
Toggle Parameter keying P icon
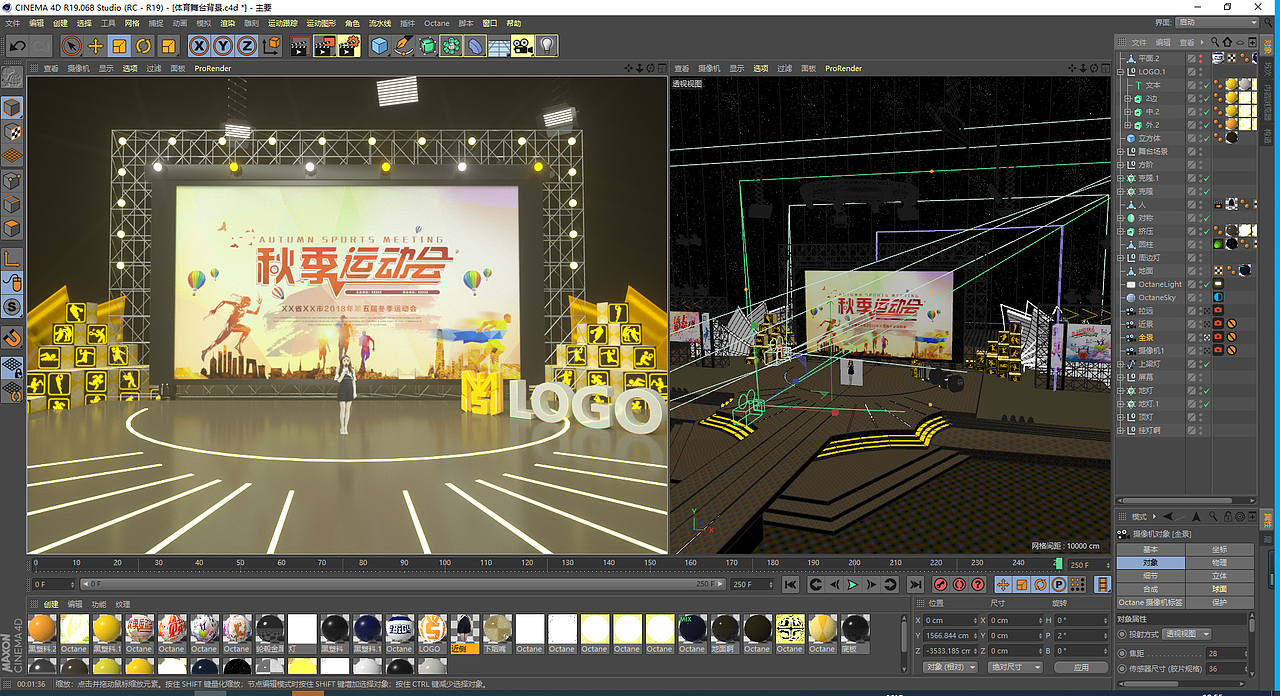[1059, 584]
